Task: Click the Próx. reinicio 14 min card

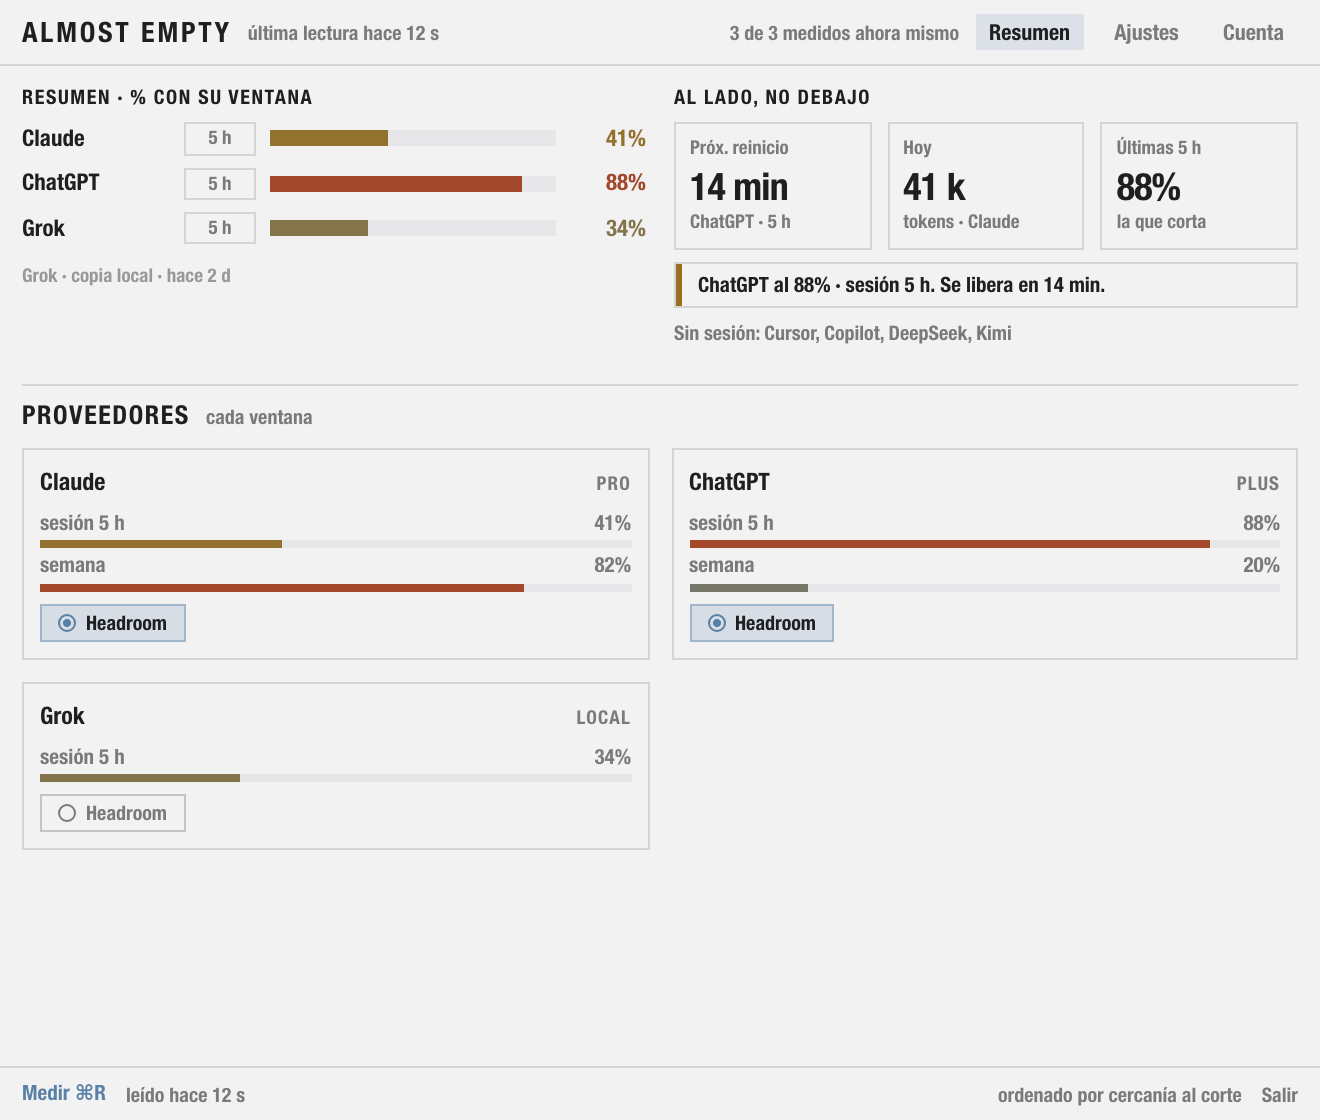Action: pos(773,186)
